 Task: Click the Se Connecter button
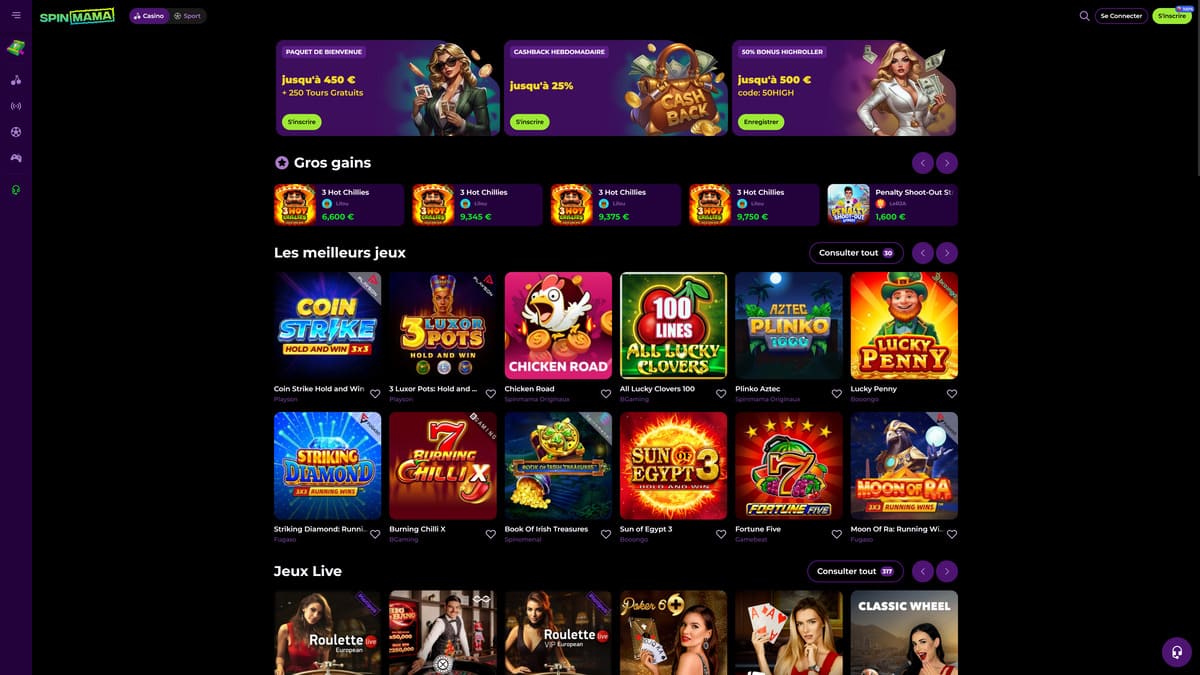1121,16
